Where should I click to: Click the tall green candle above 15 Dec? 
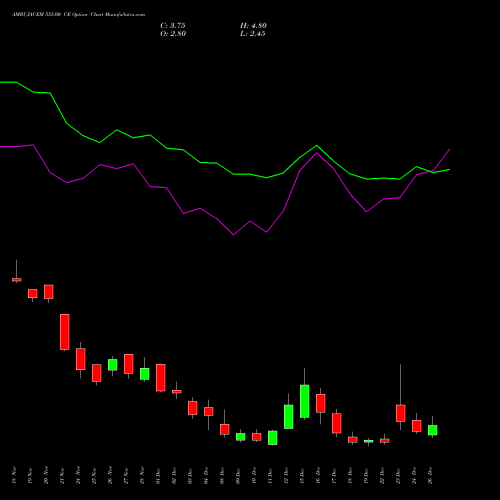click(x=305, y=401)
